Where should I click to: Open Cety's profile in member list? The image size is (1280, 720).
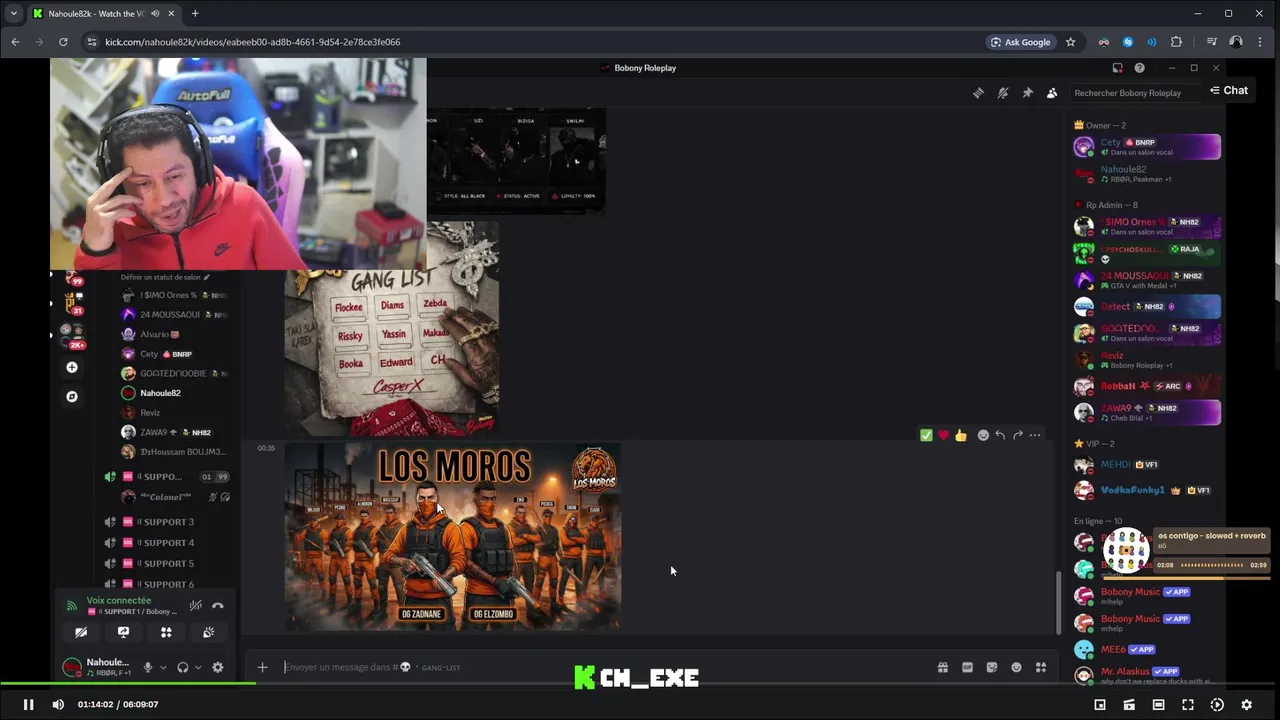coord(1146,147)
